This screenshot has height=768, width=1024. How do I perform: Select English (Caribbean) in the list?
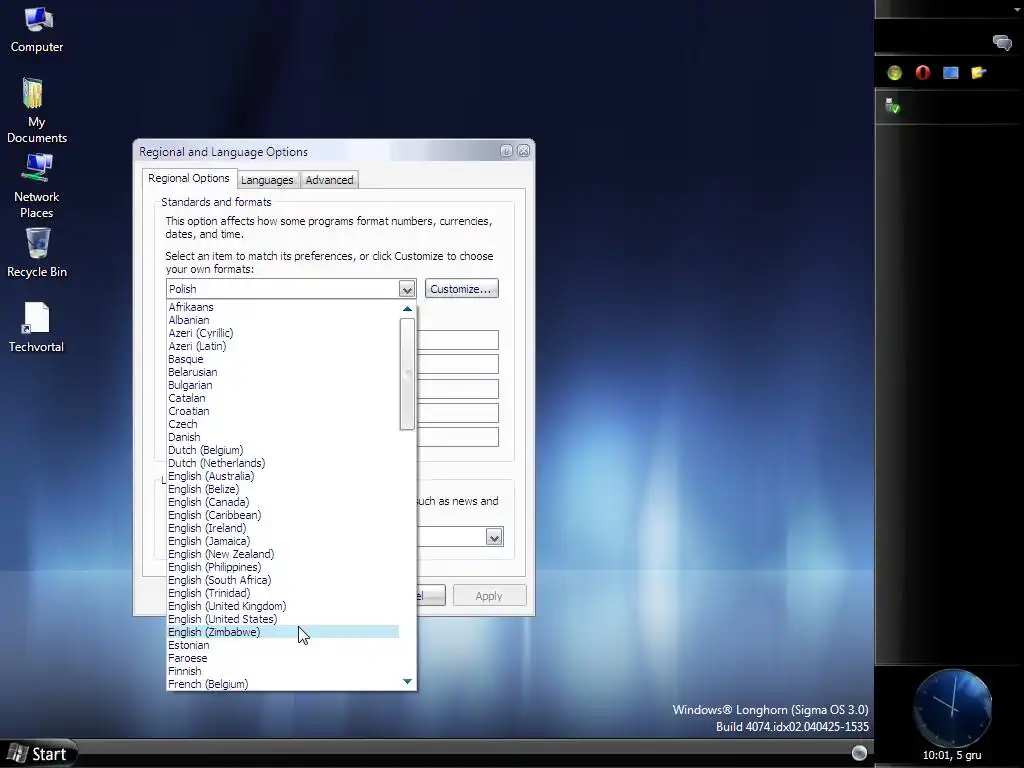click(283, 515)
